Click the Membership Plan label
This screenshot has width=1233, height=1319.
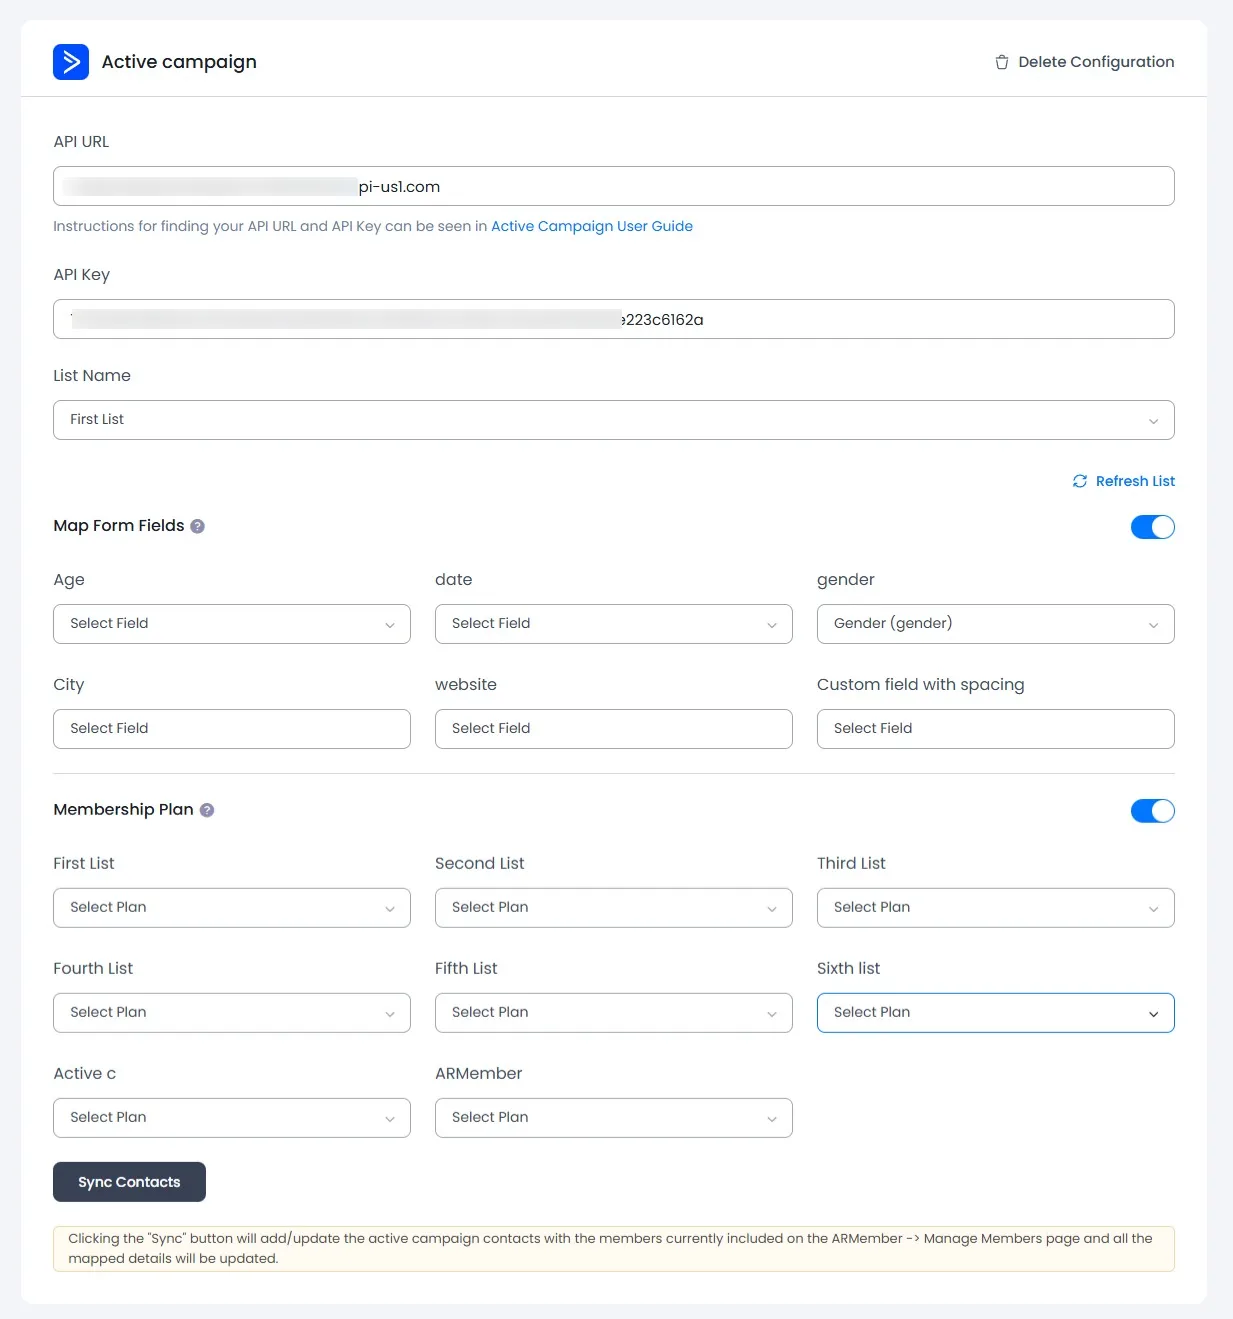point(123,810)
